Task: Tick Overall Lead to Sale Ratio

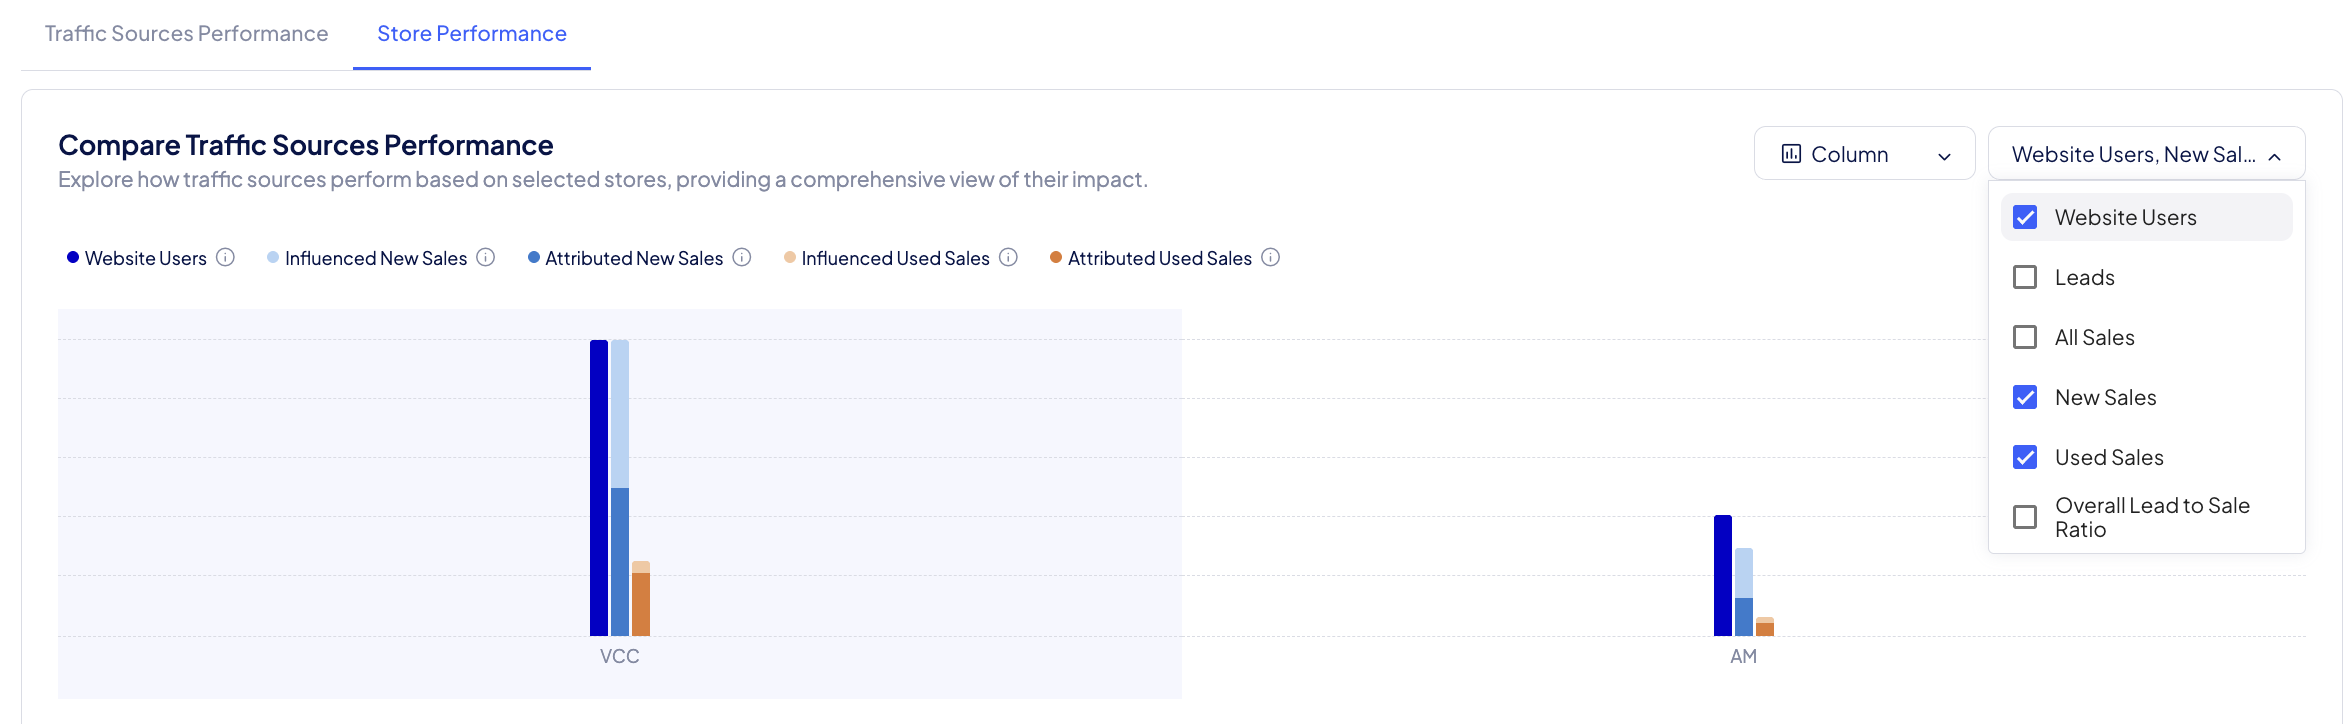Action: point(2025,517)
